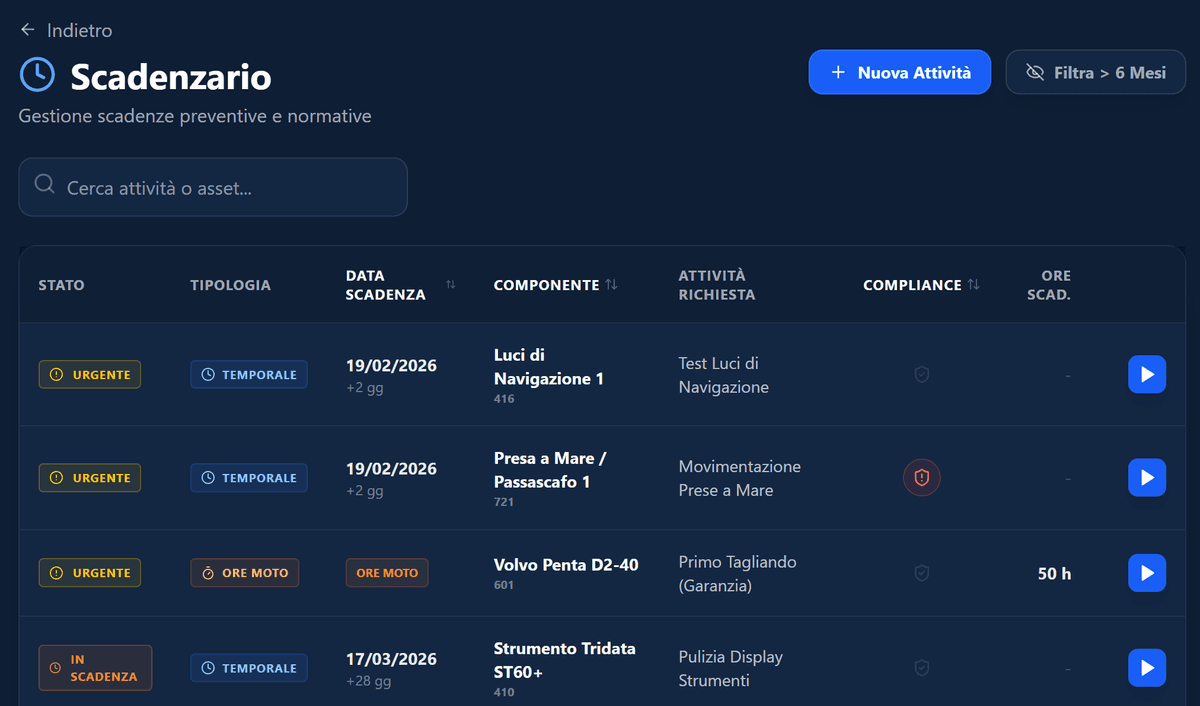
Task: Click the clock icon beside the Scadenzario title
Action: tap(37, 74)
